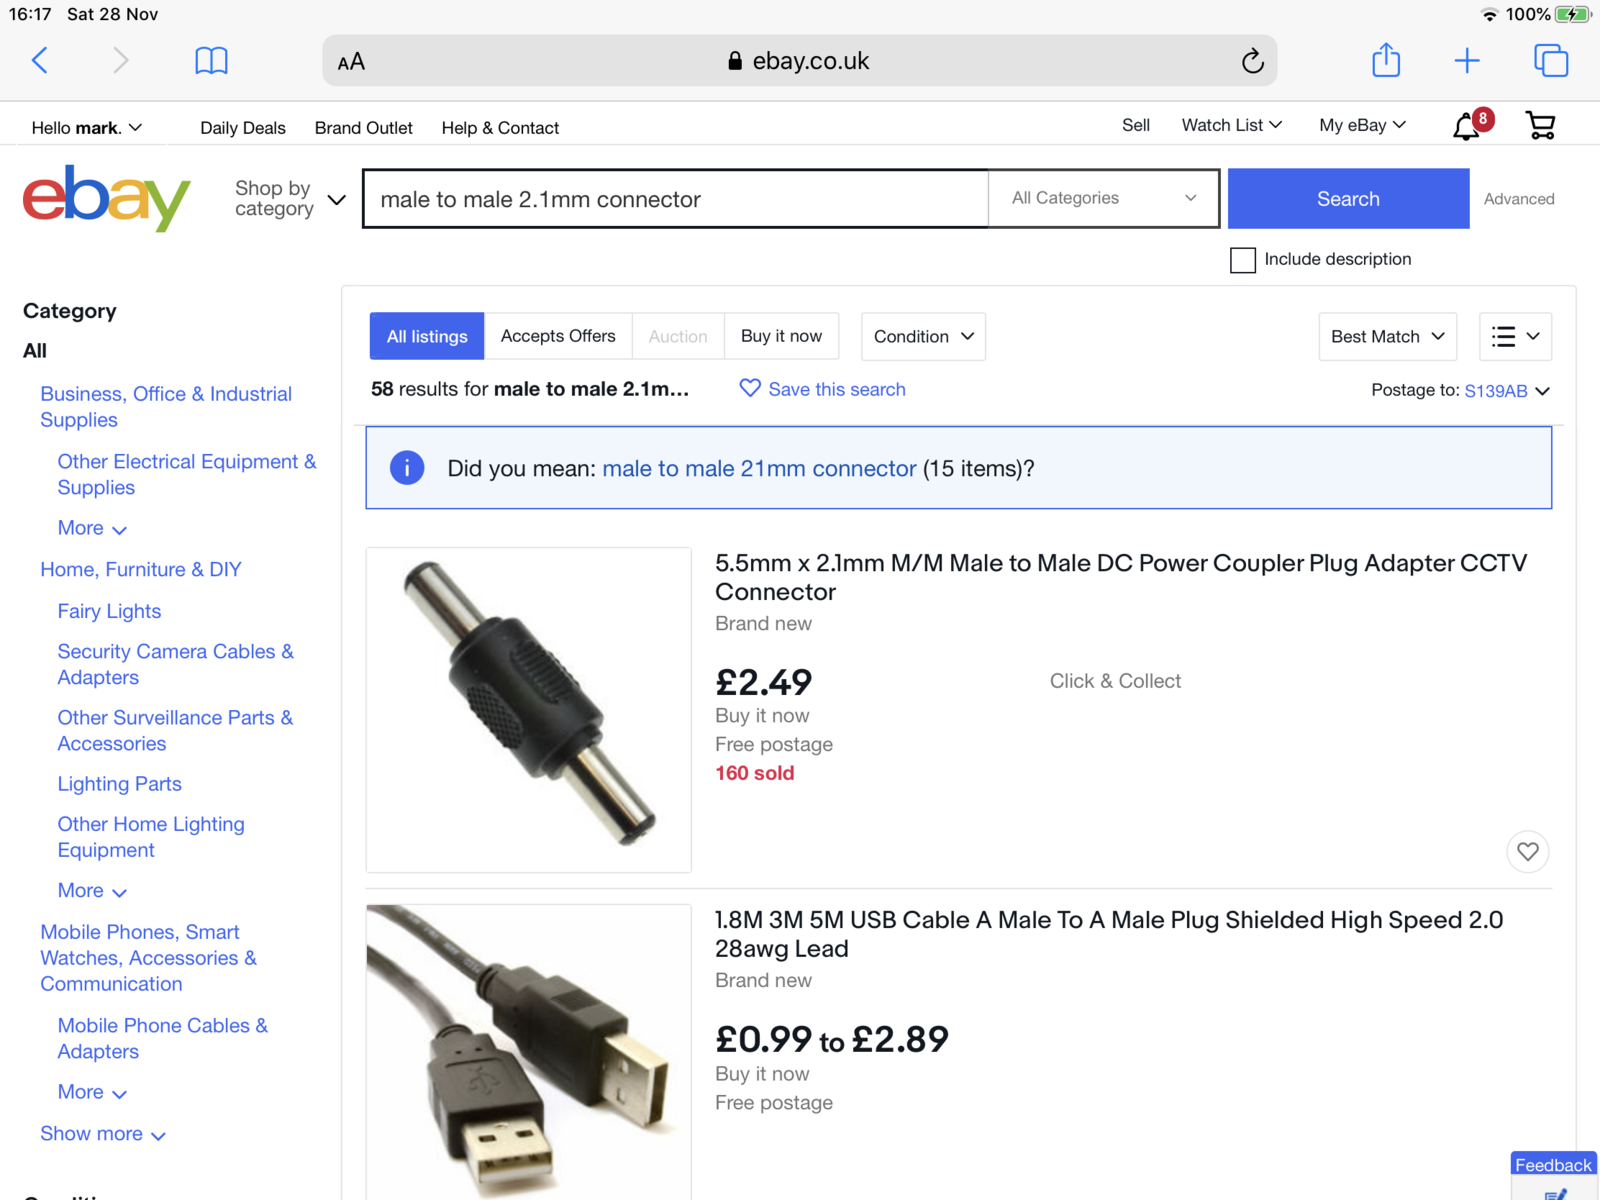This screenshot has width=1600, height=1200.
Task: Tick the Include description checkbox
Action: (x=1243, y=260)
